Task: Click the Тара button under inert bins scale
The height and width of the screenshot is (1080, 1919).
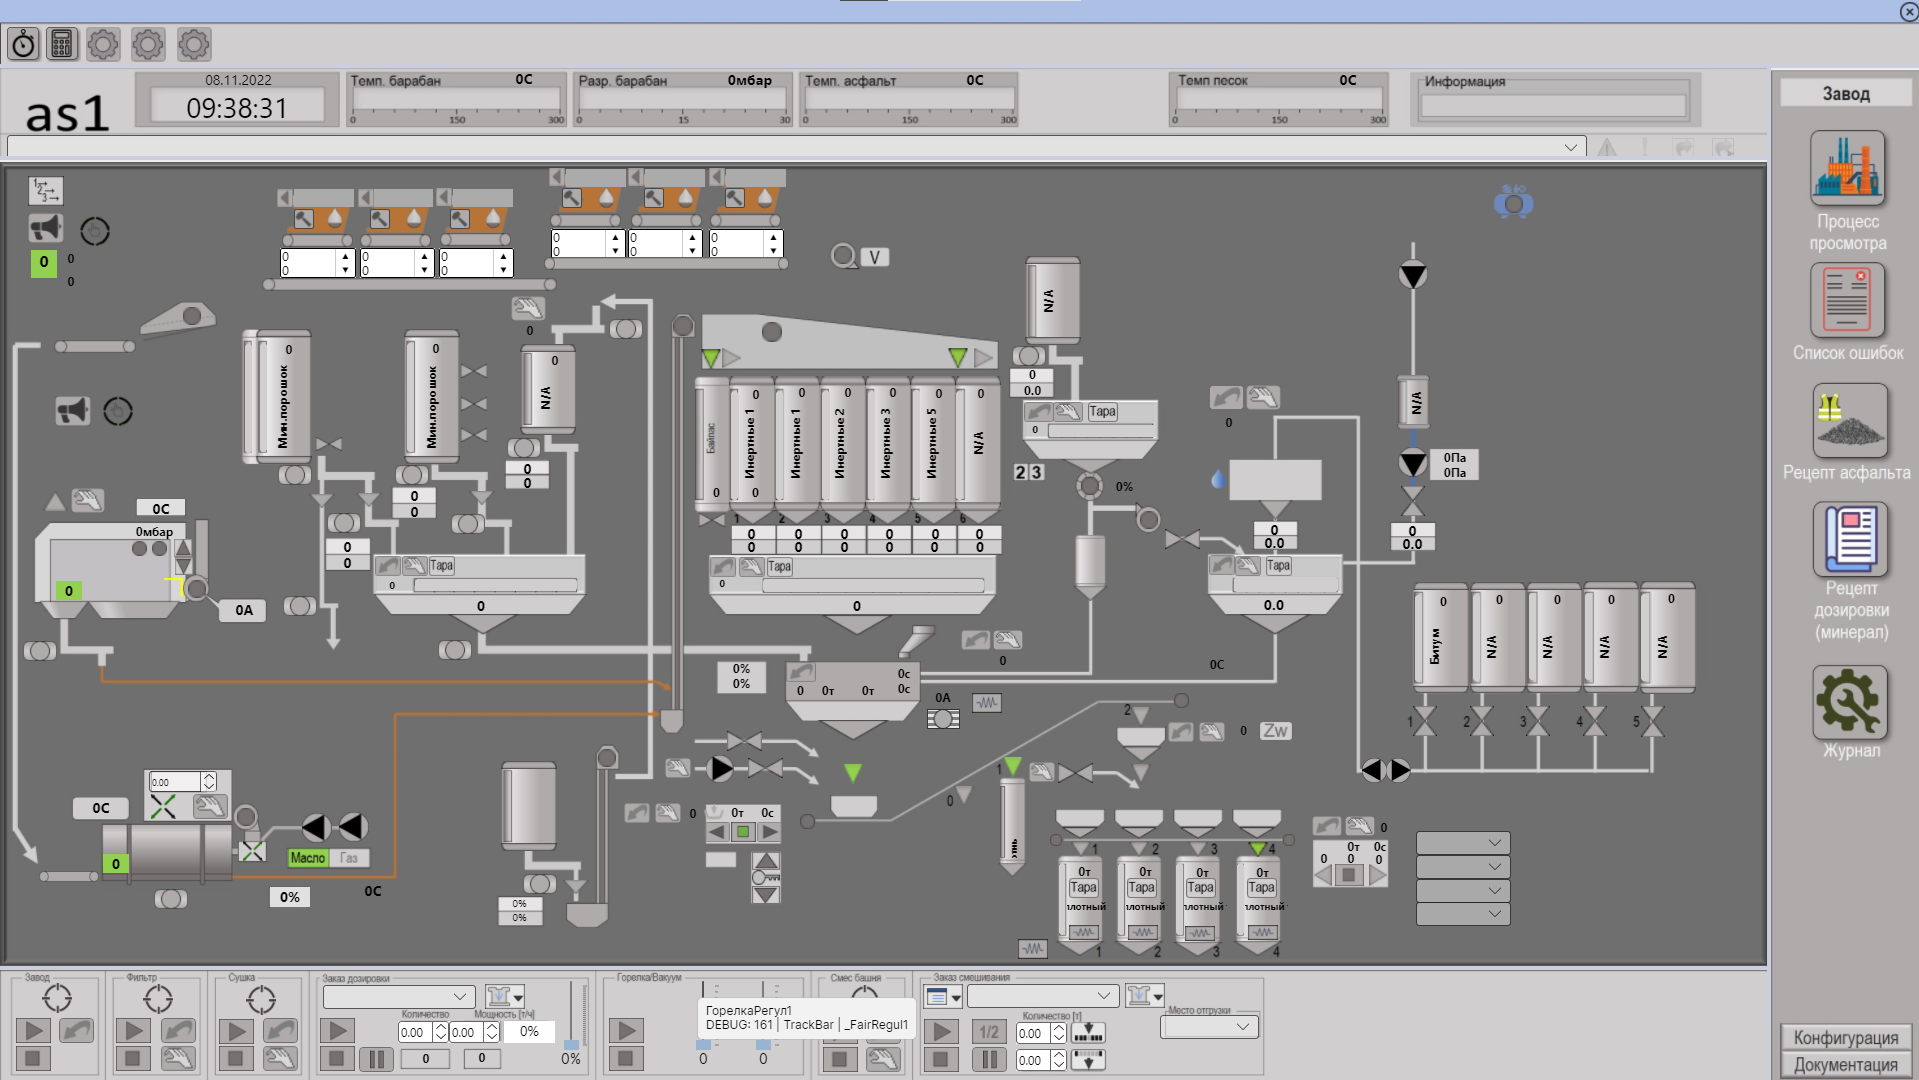Action: [780, 566]
